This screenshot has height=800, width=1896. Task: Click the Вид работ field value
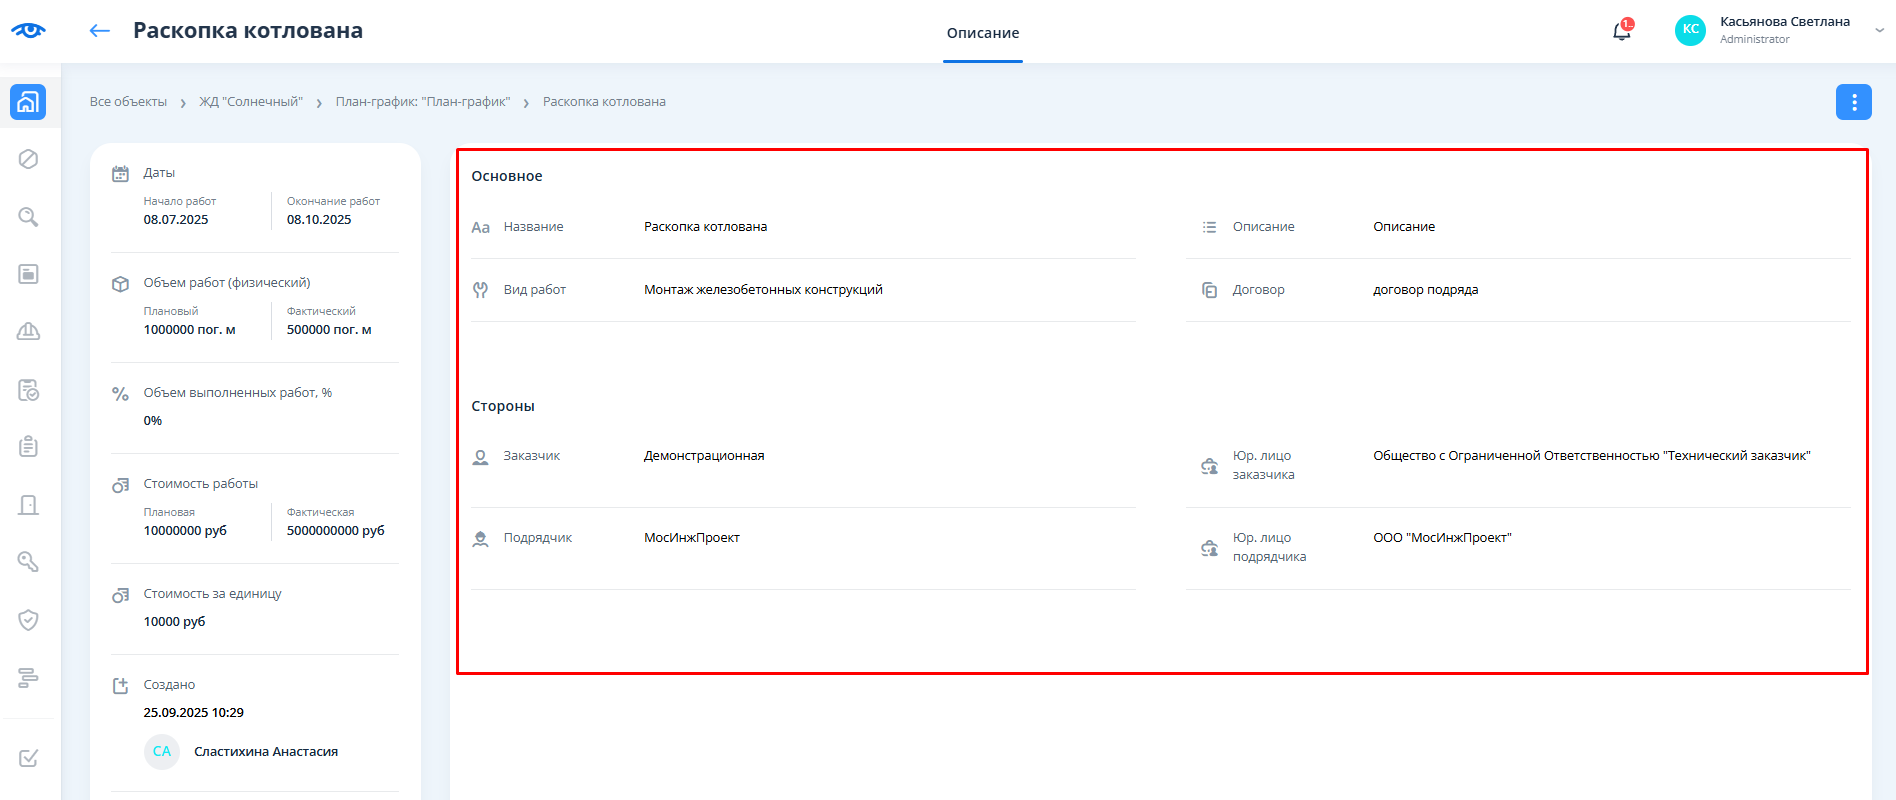(x=762, y=290)
